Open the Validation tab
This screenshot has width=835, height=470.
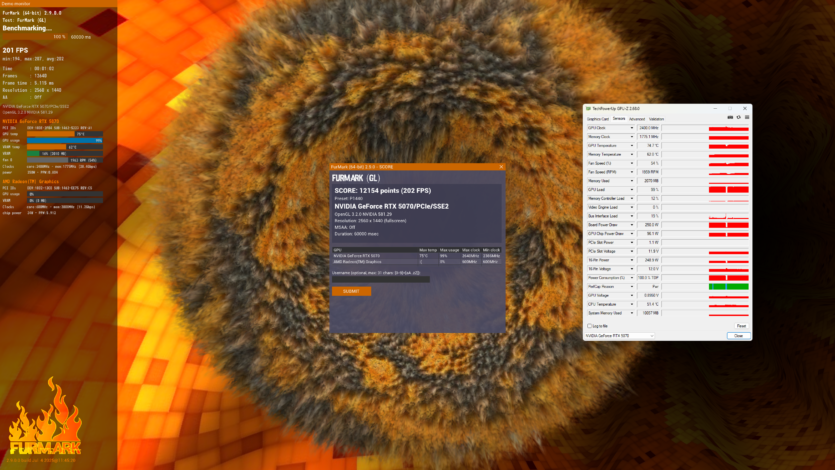pyautogui.click(x=656, y=118)
